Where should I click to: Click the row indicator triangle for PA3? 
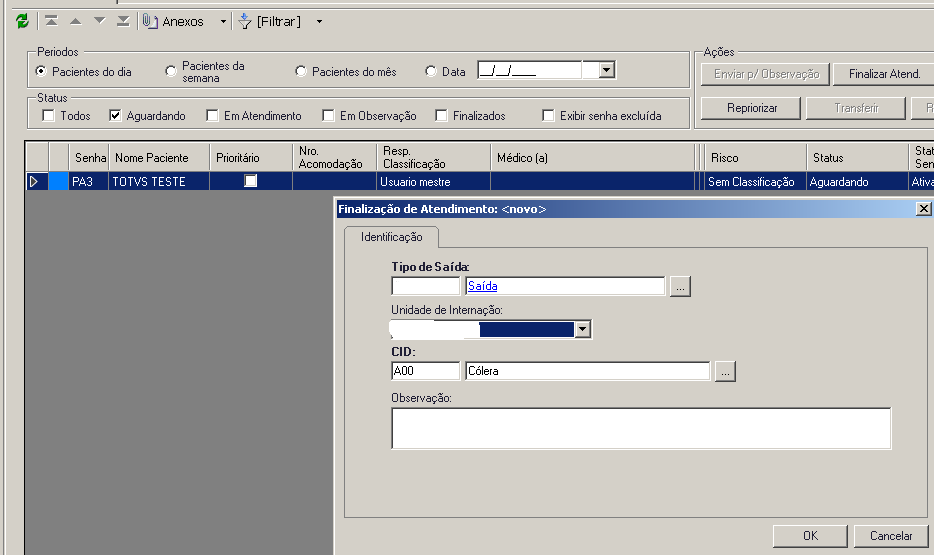pos(34,182)
